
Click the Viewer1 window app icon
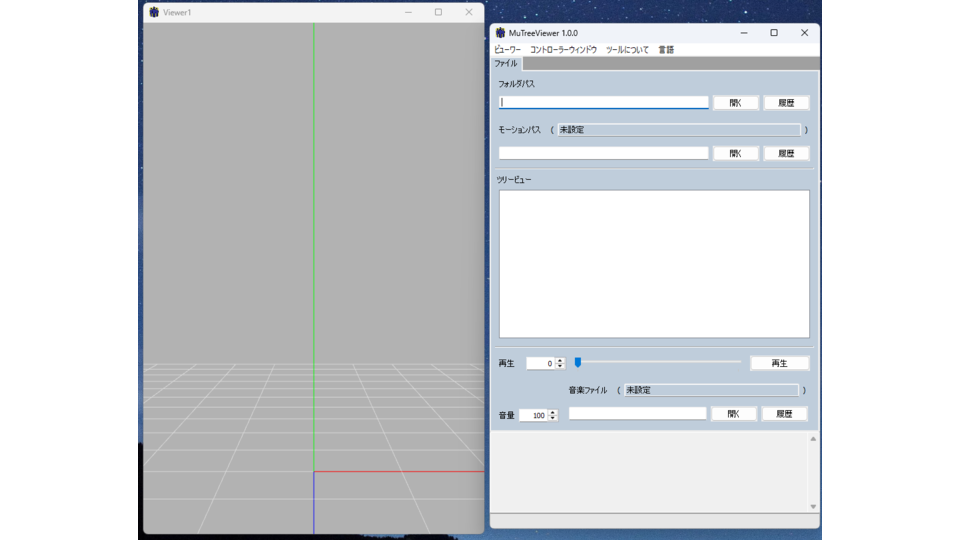154,12
